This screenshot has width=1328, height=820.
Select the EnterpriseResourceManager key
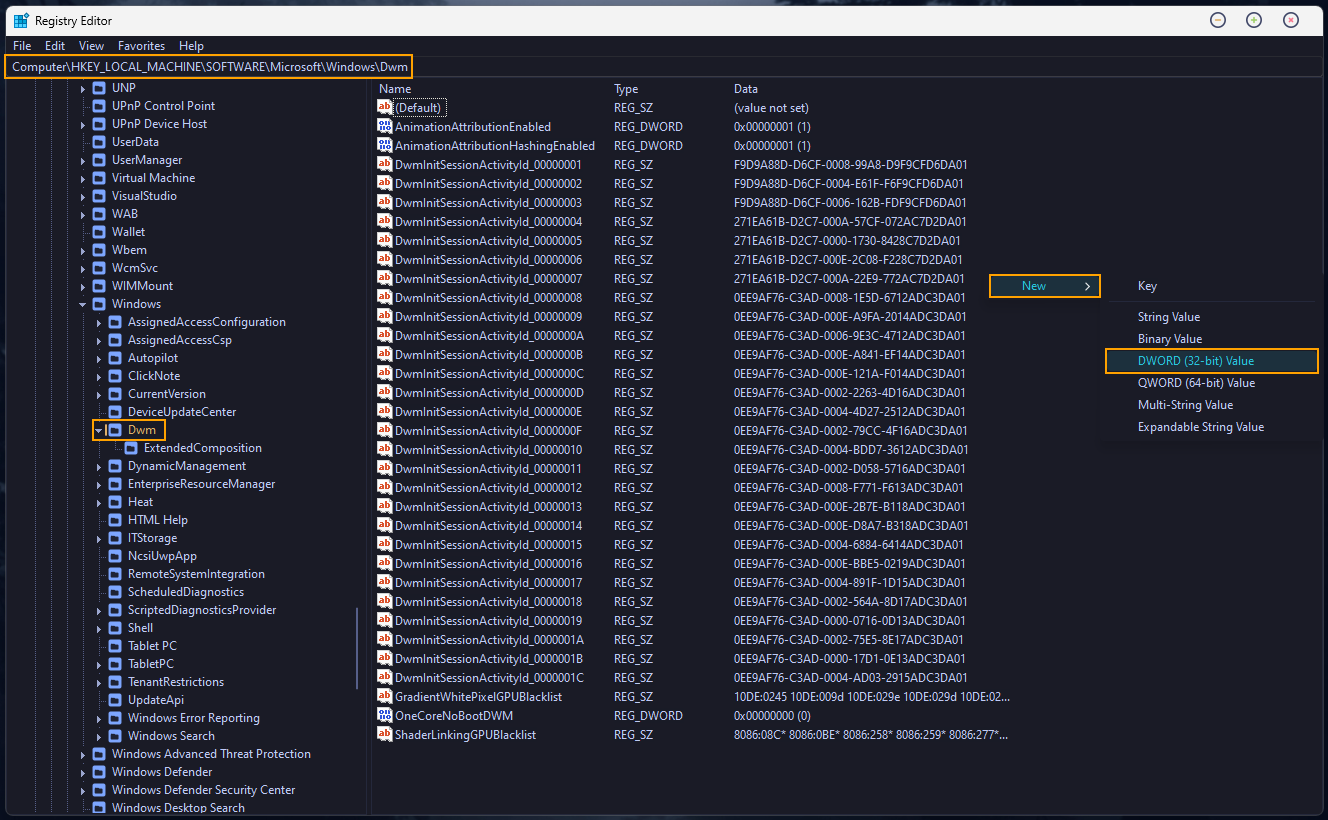(x=202, y=484)
